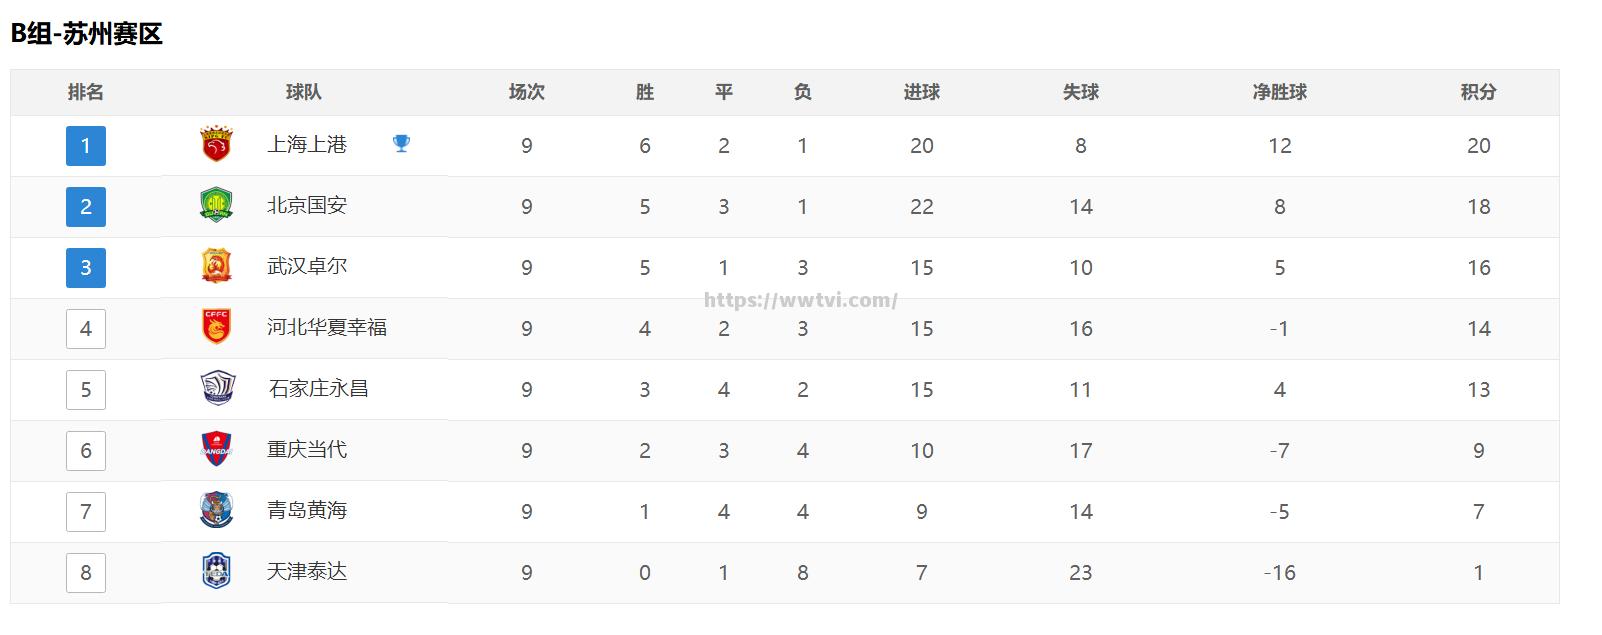Screen dimensions: 1602x635
Task: Click the 净胜球 column header
Action: click(1279, 92)
